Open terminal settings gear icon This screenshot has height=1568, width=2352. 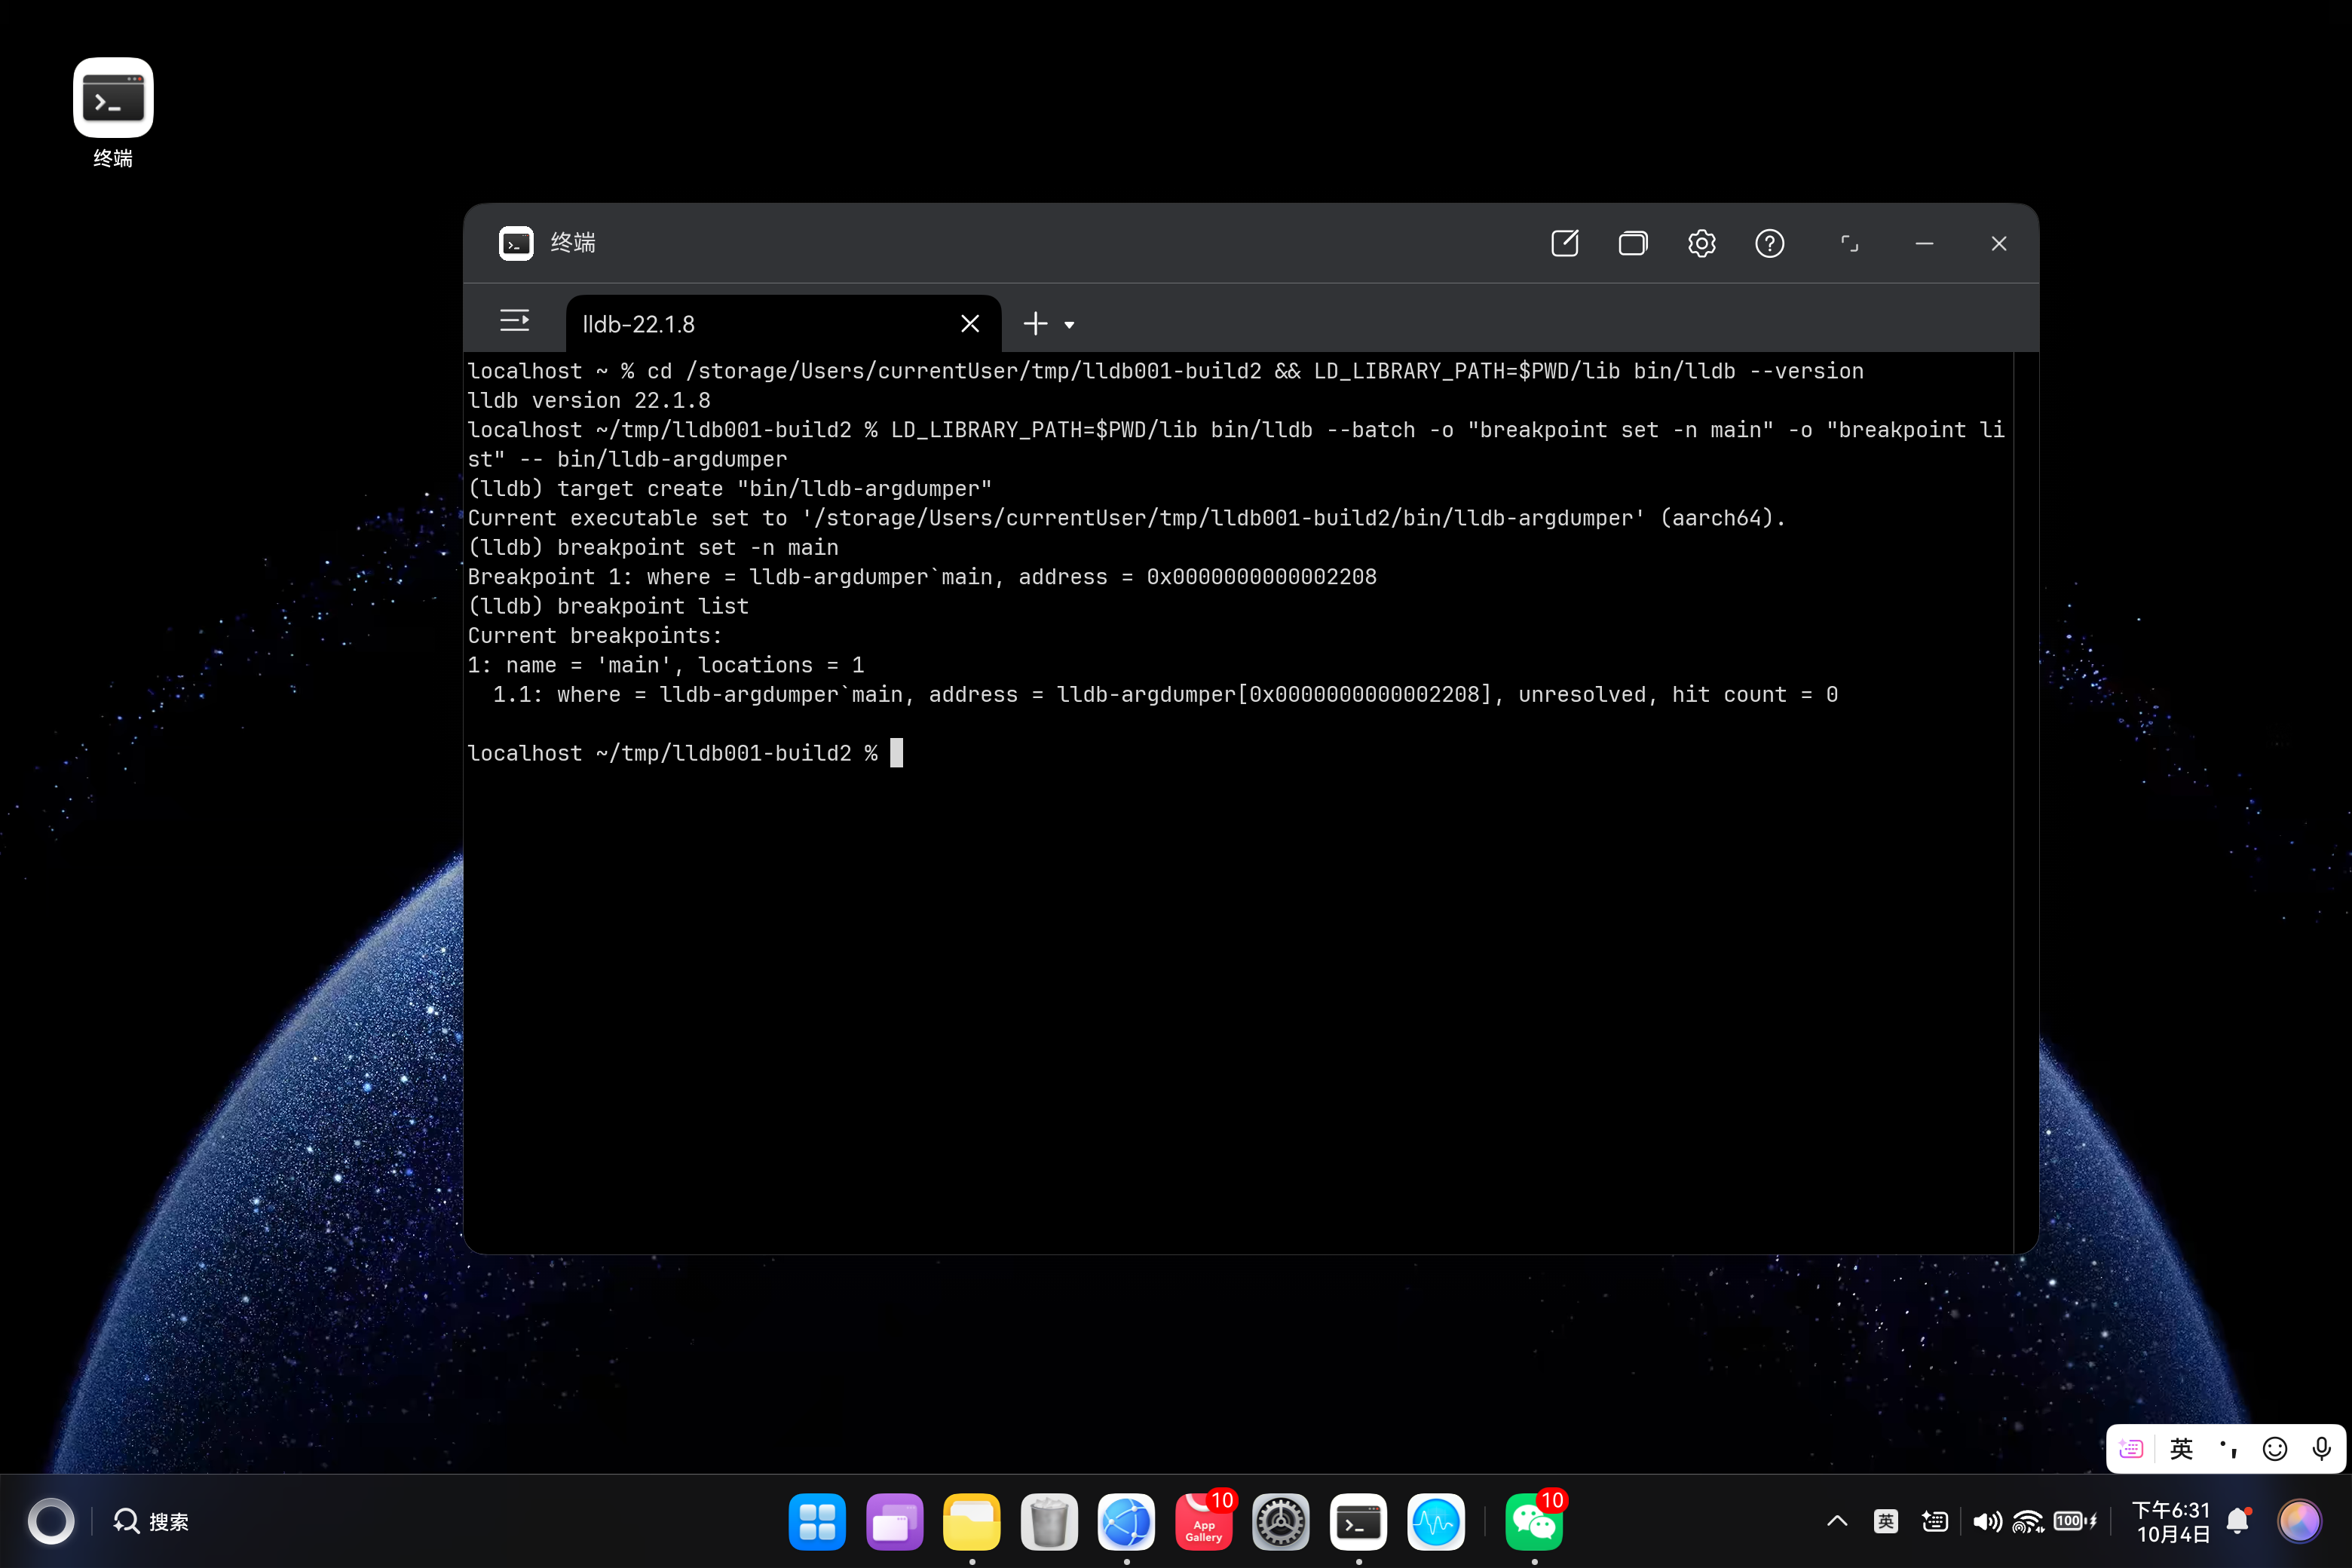click(x=1701, y=243)
